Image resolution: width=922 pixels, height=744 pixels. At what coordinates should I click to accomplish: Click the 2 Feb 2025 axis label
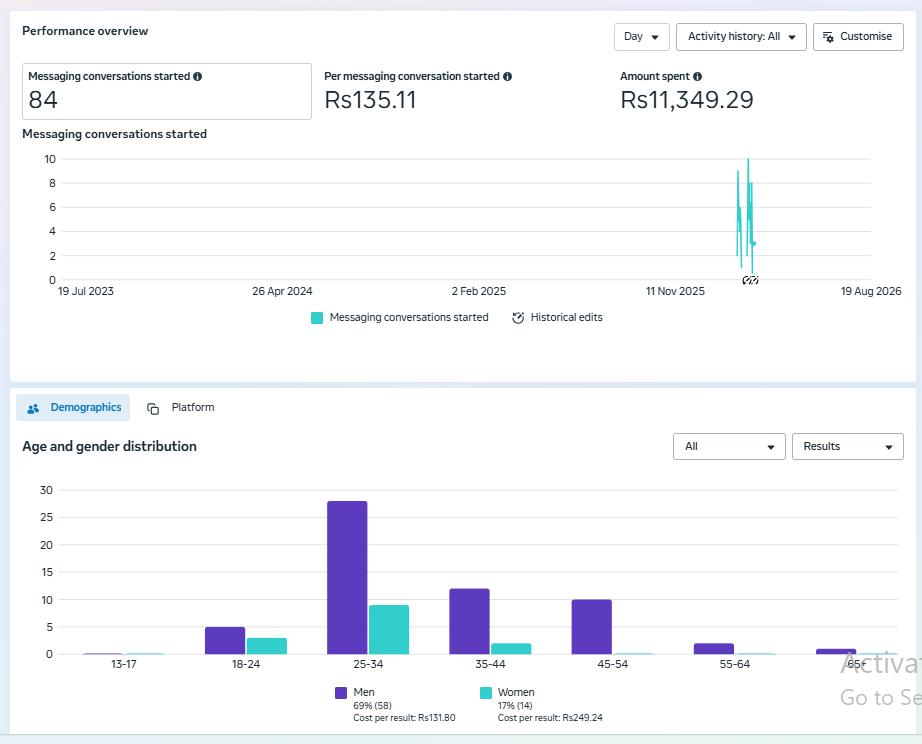pyautogui.click(x=479, y=291)
